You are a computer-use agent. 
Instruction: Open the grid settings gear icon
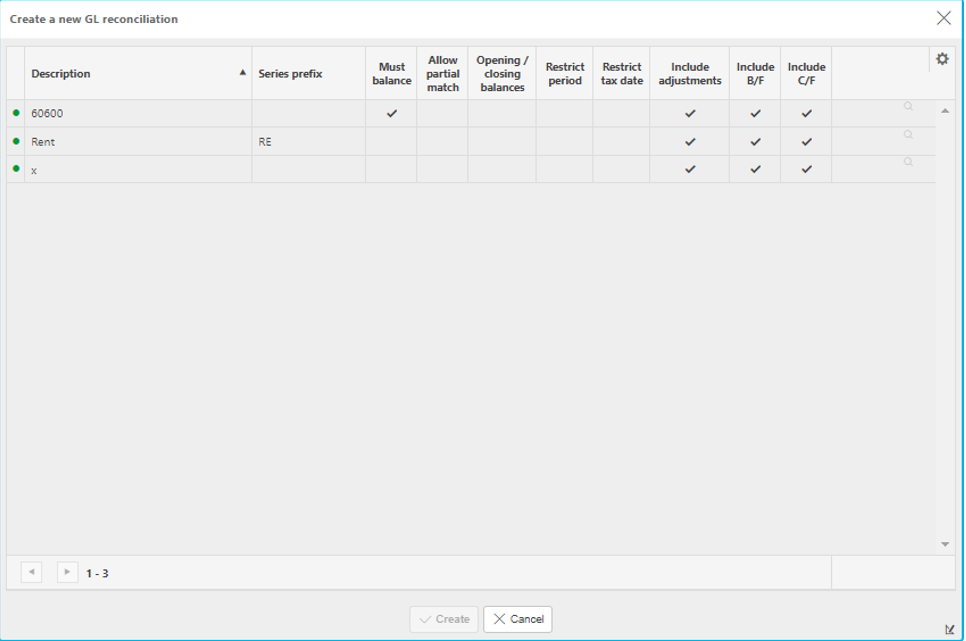point(942,59)
